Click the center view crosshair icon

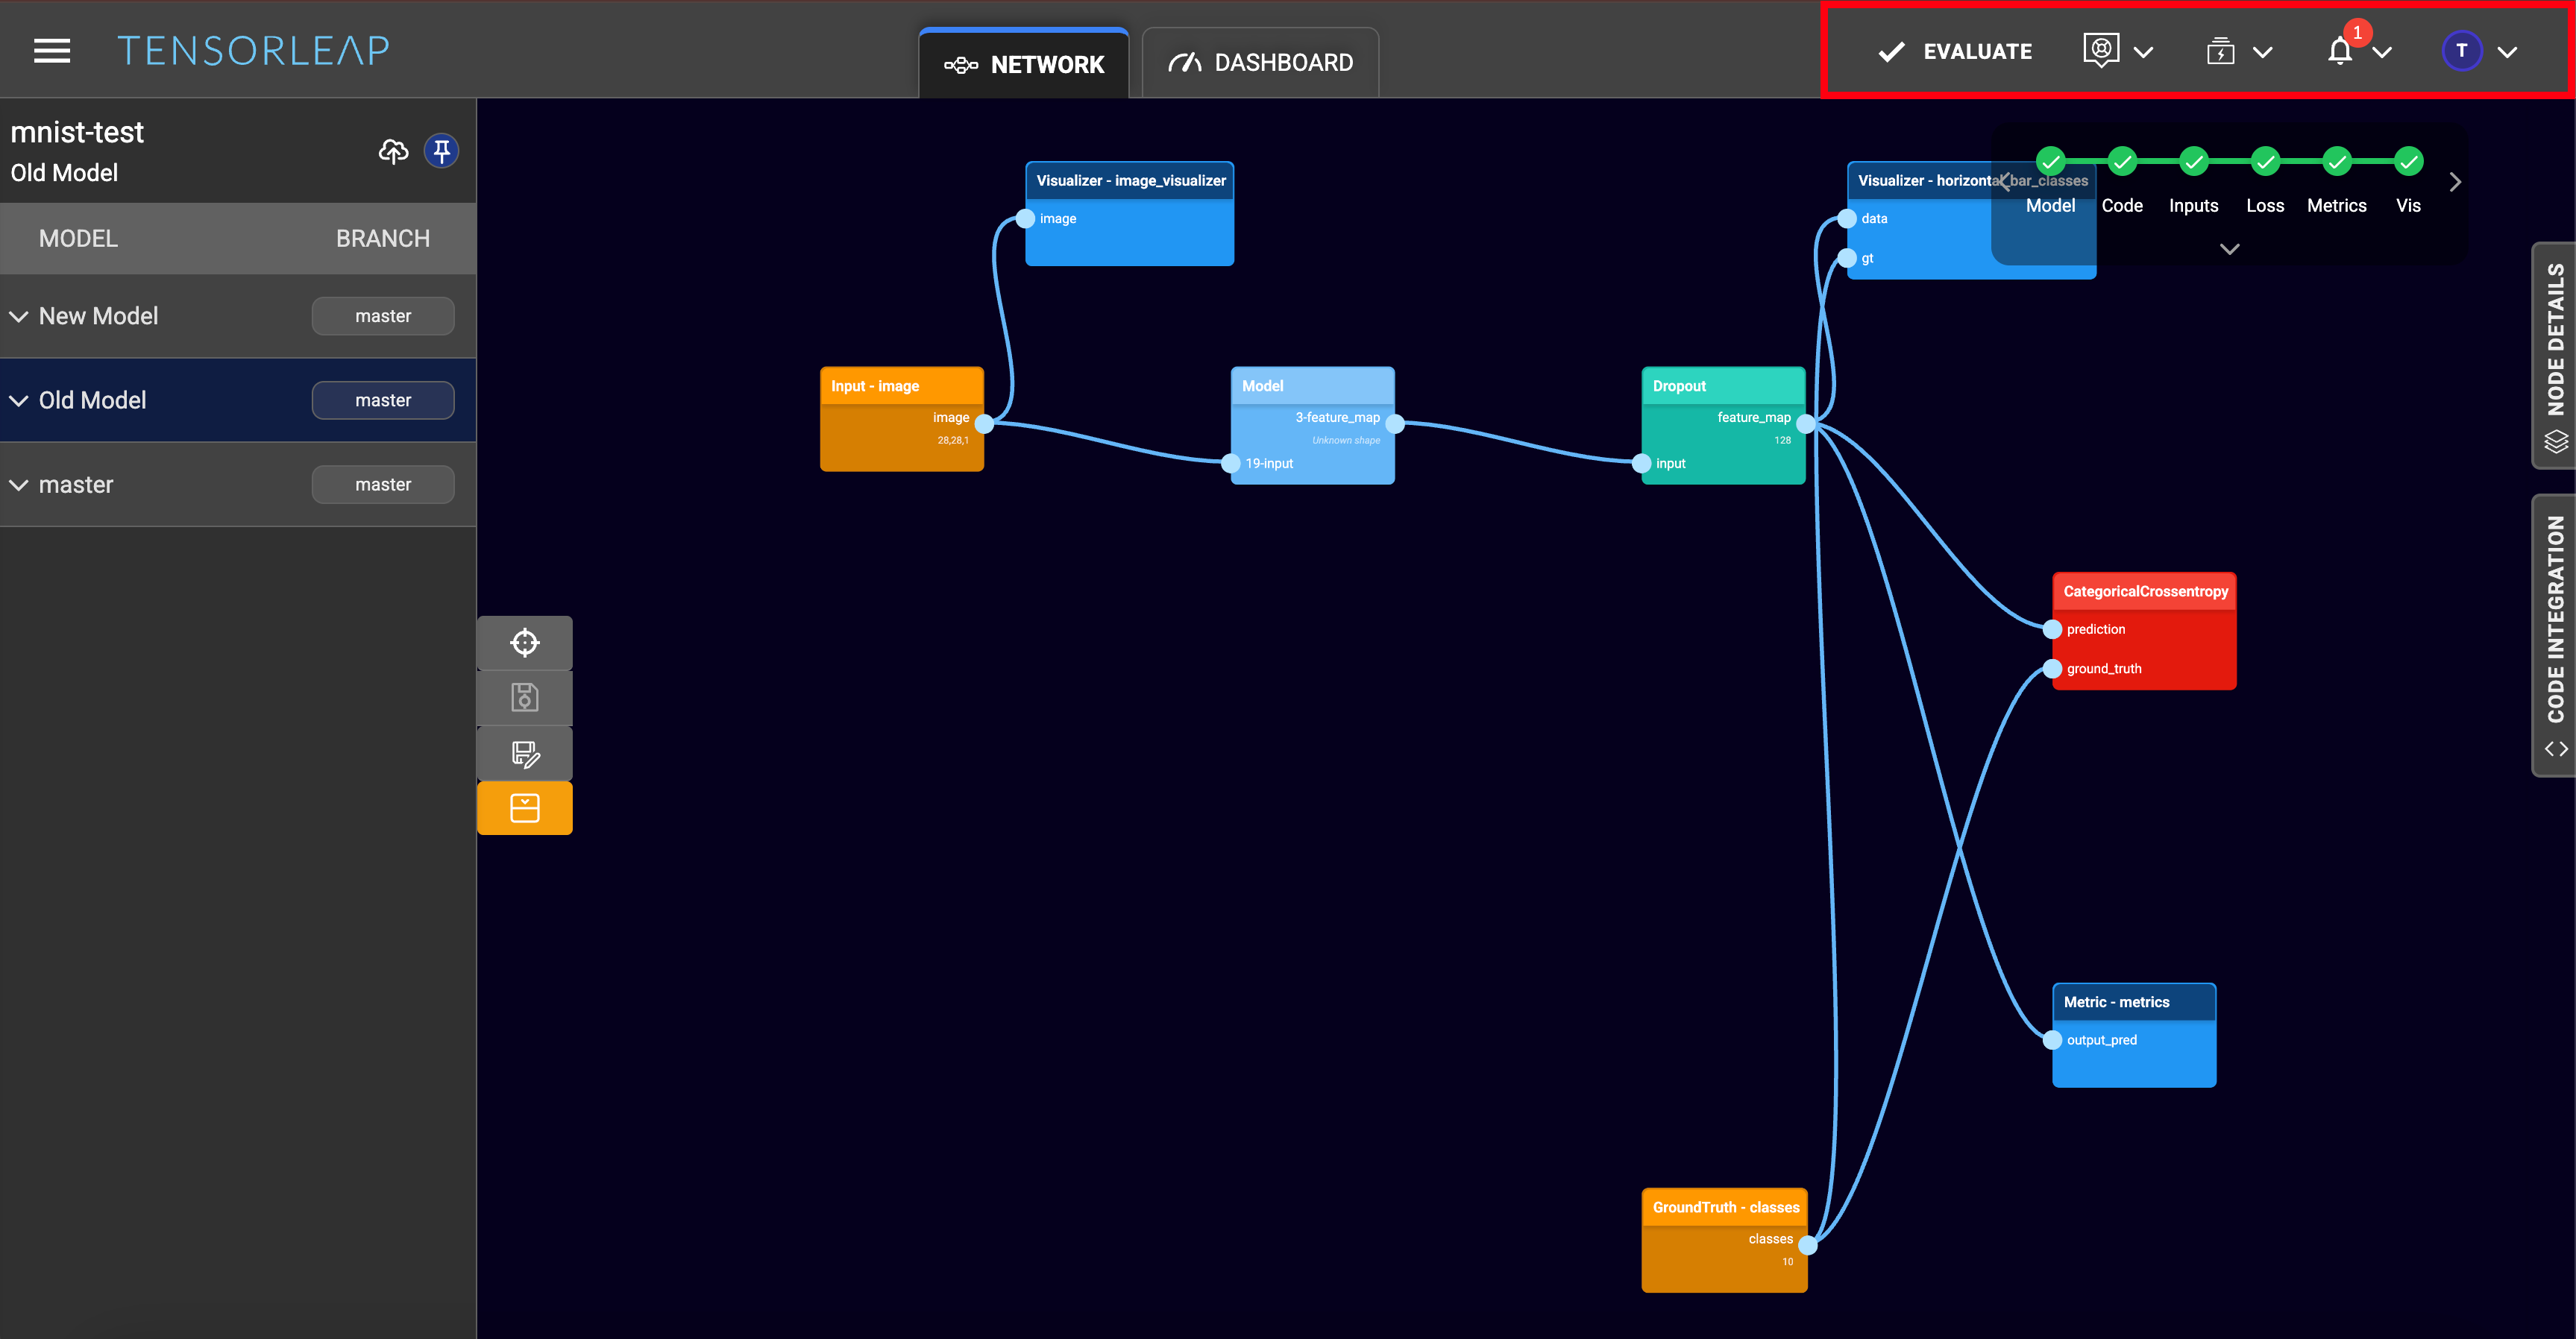tap(524, 642)
